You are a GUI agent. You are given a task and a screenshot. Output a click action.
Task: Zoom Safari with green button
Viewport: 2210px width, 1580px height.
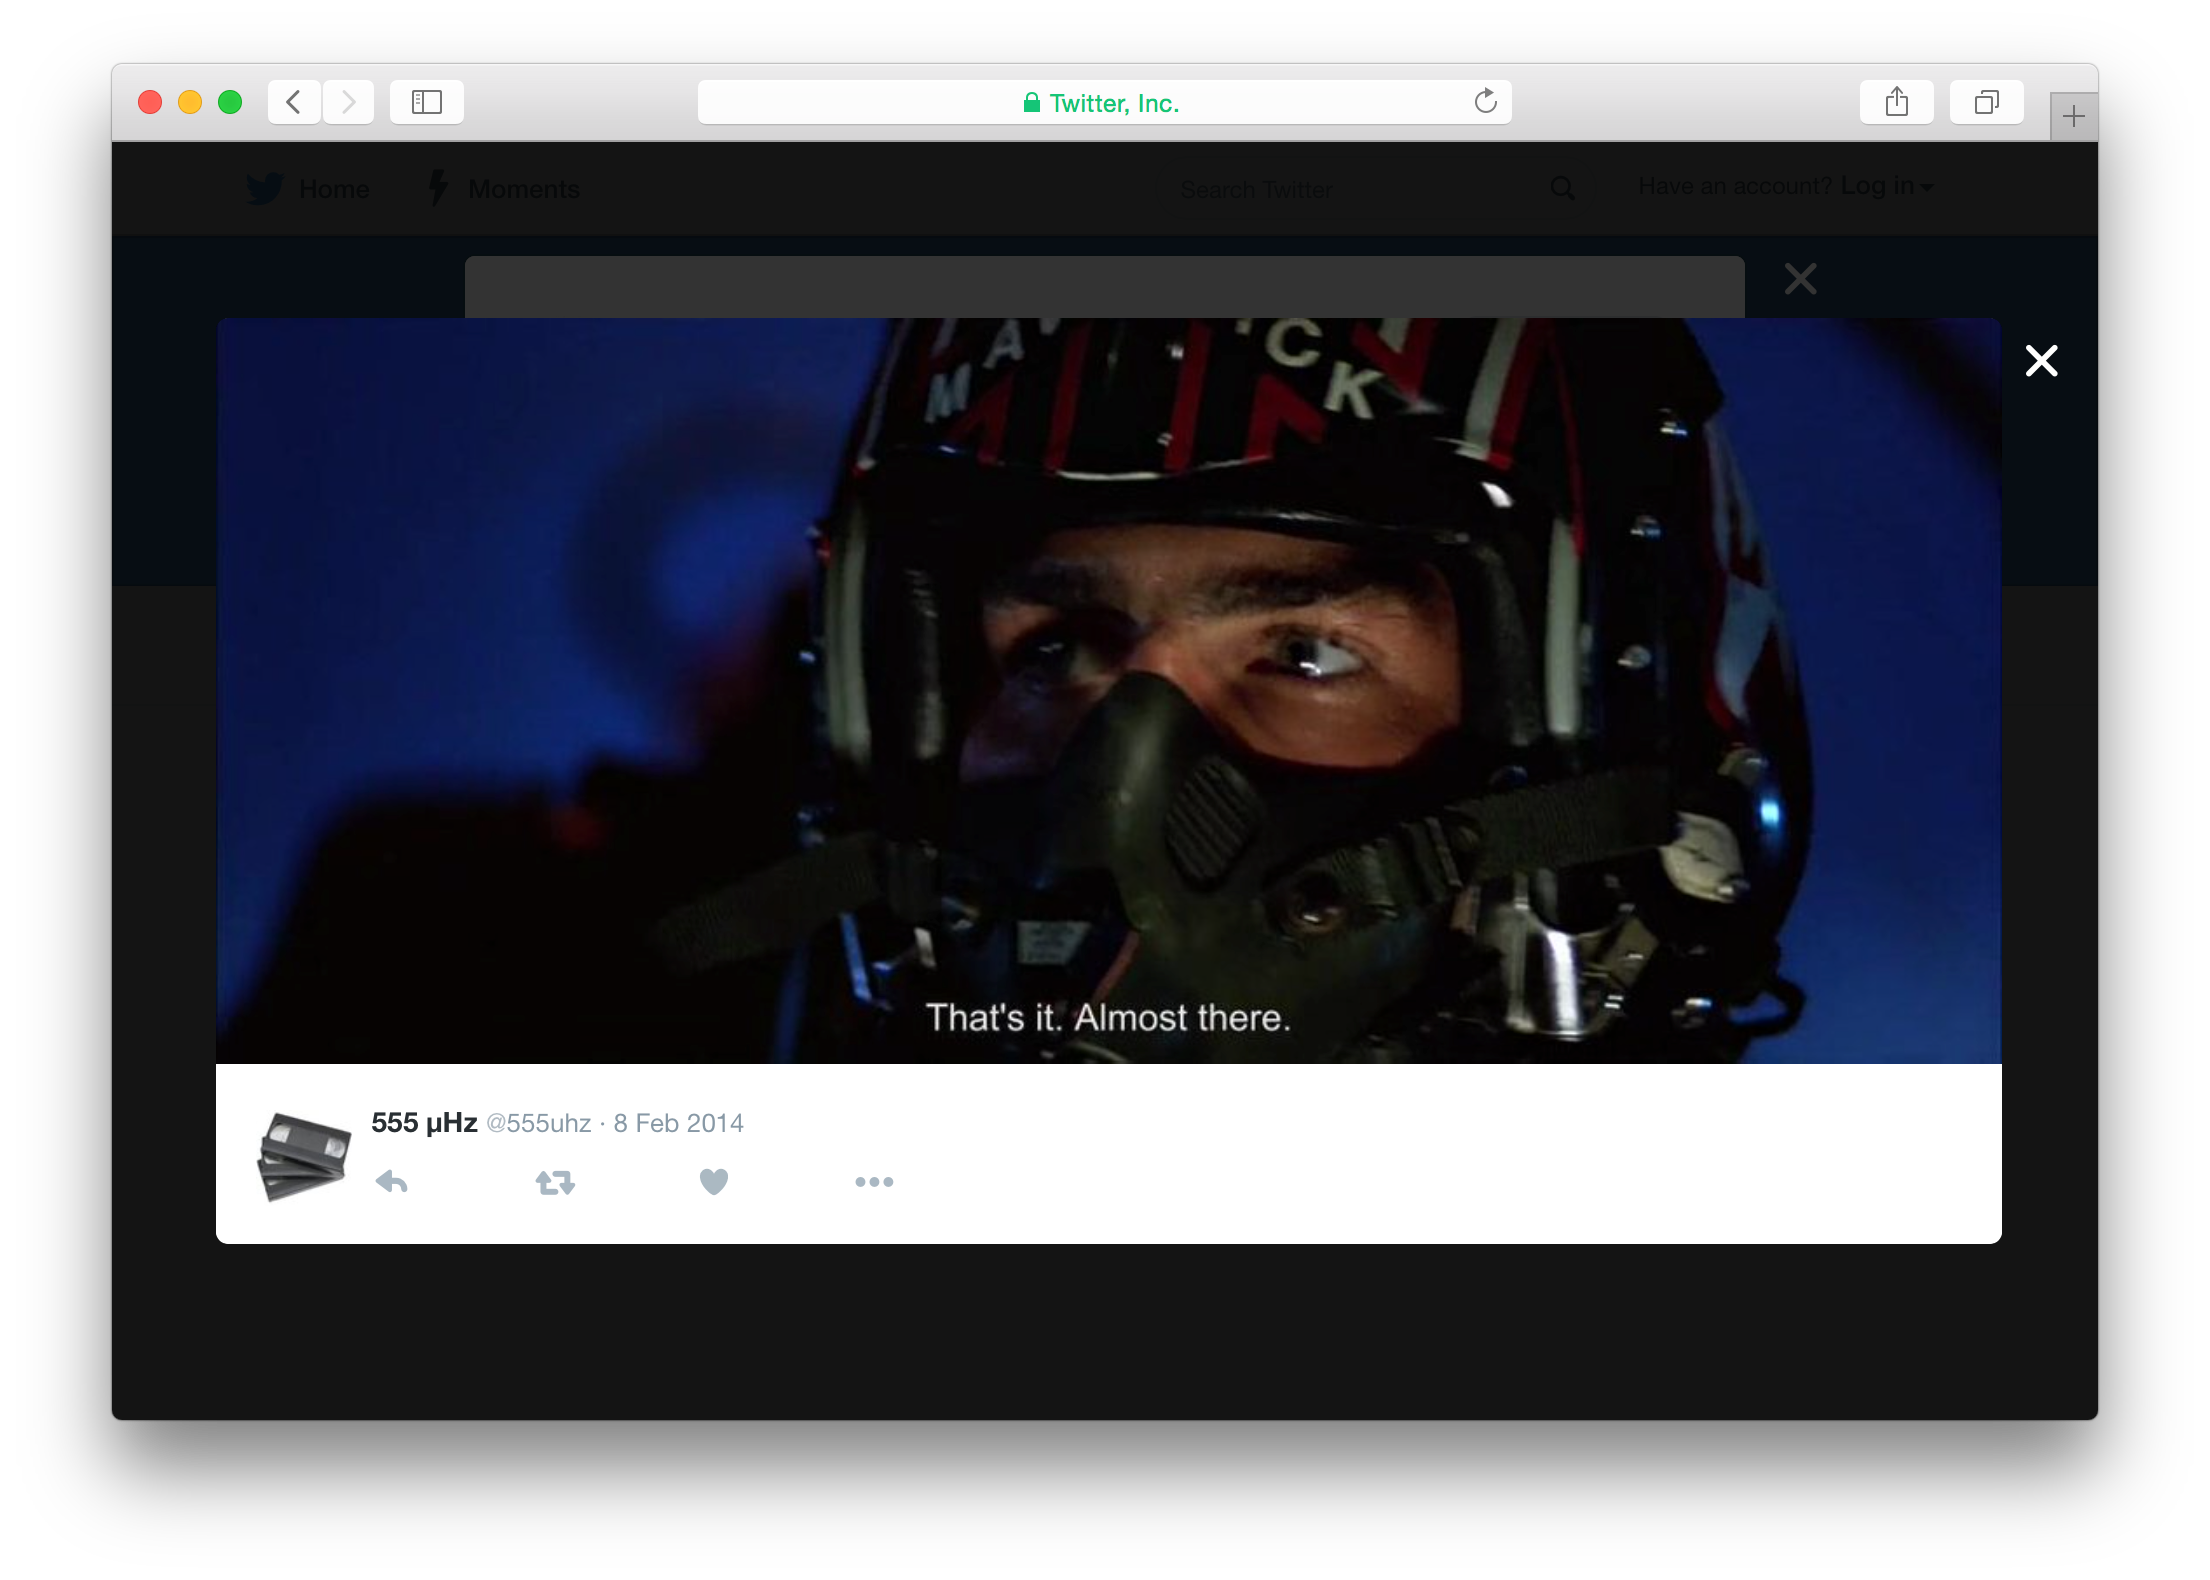click(230, 102)
